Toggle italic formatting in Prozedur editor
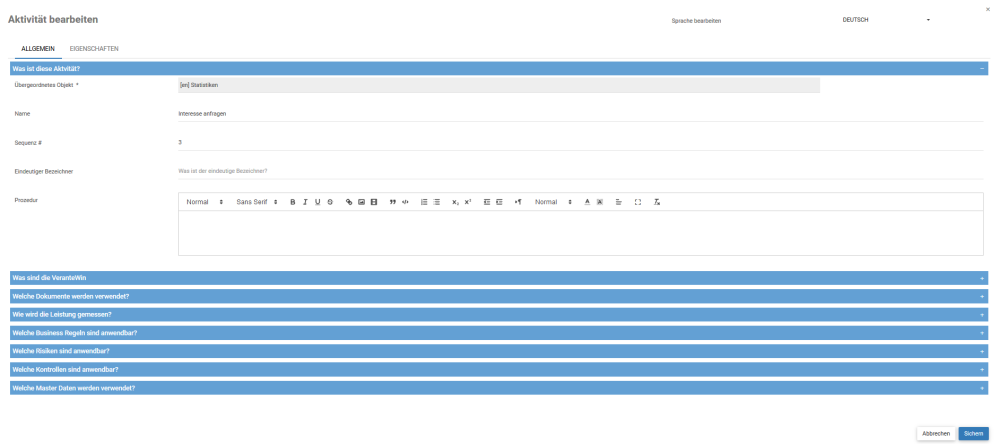This screenshot has height=444, width=1000. tap(305, 202)
